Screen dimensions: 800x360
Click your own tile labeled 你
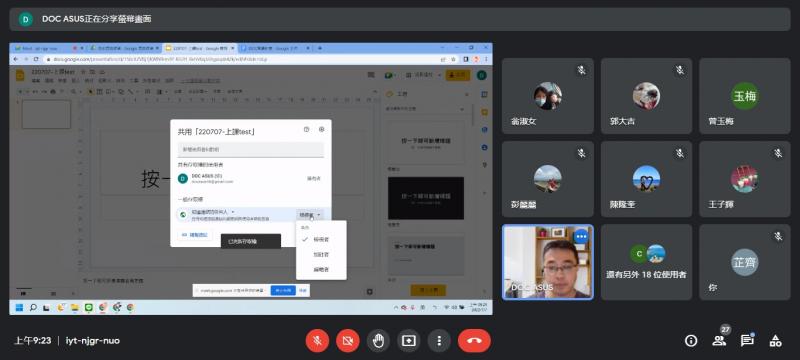click(x=744, y=262)
